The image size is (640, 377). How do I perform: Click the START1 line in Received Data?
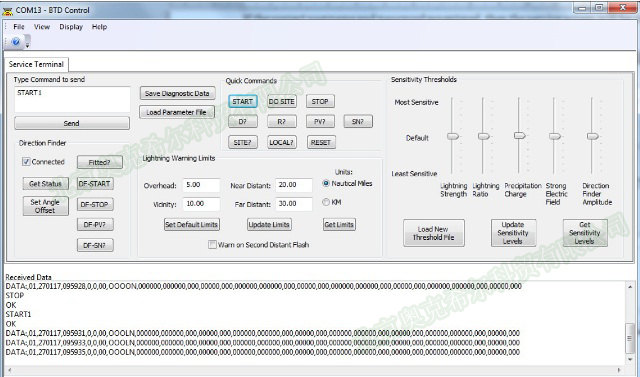pyautogui.click(x=18, y=314)
